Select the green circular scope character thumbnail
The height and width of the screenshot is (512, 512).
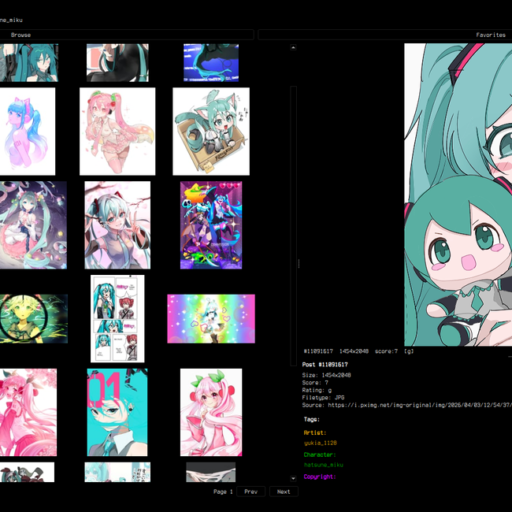34,319
